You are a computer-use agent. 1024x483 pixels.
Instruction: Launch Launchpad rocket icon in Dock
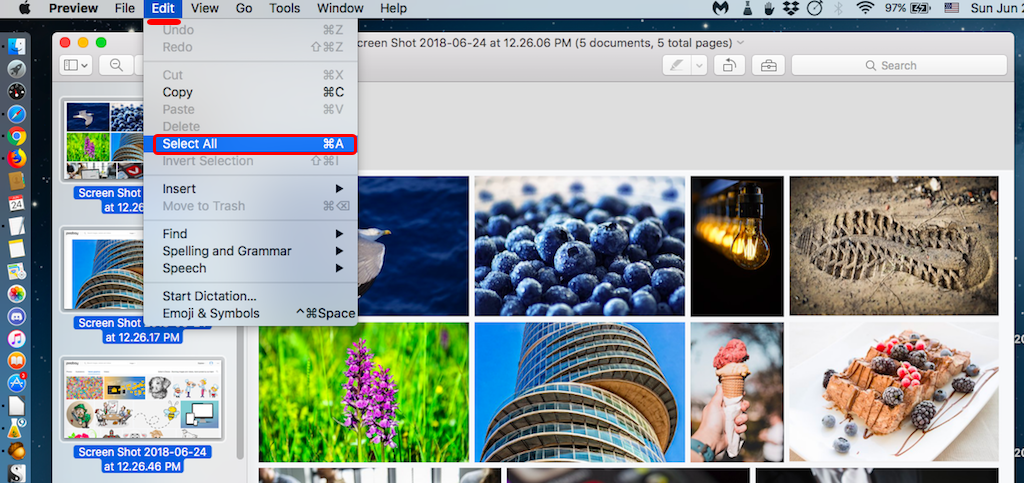tap(17, 69)
